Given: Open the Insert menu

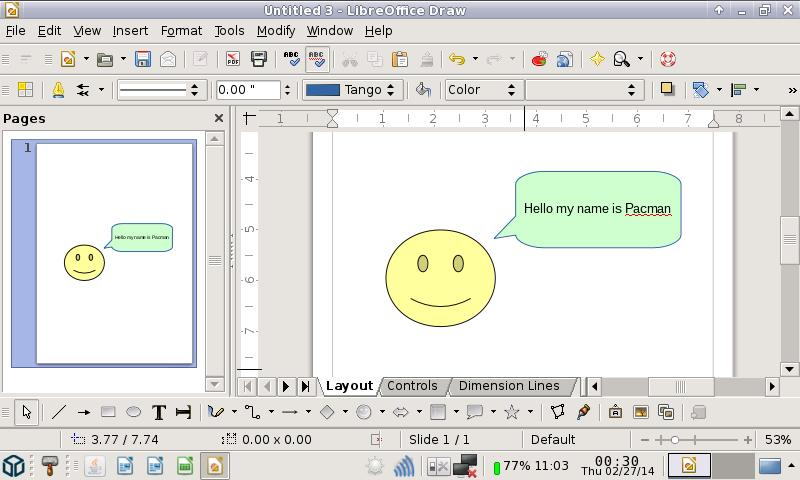Looking at the screenshot, I should coord(130,31).
